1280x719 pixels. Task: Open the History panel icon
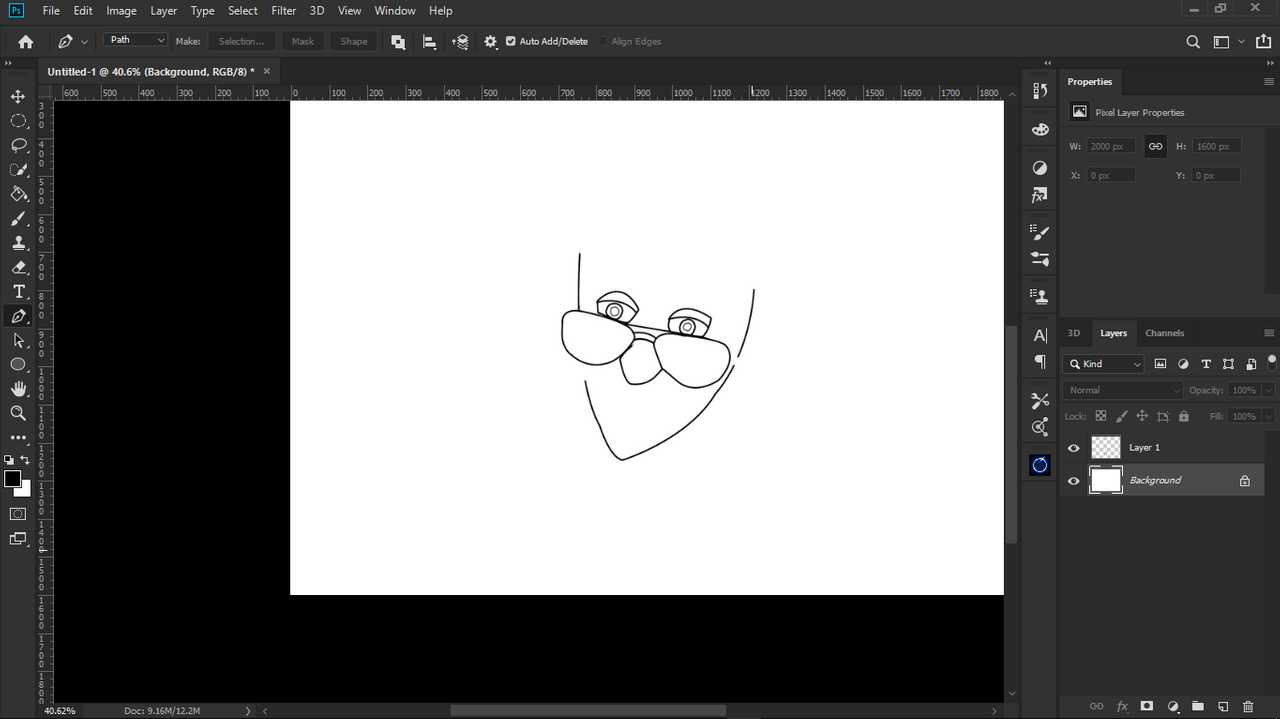[x=1040, y=91]
